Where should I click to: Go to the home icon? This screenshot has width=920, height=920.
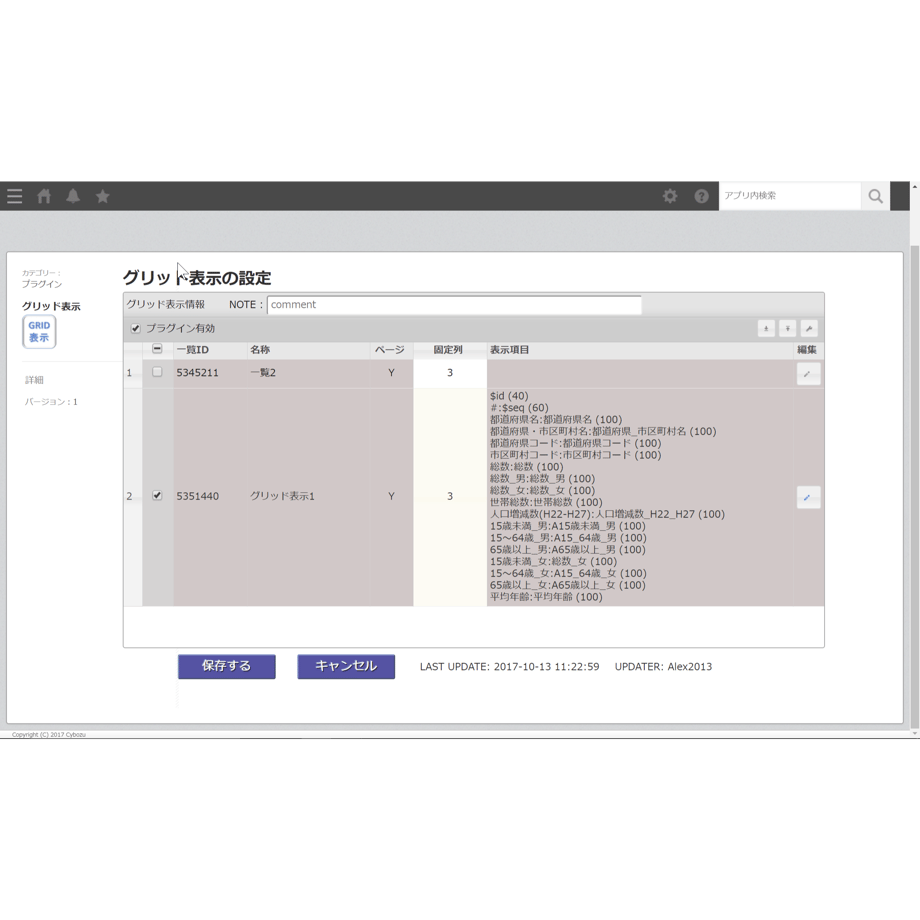click(44, 196)
